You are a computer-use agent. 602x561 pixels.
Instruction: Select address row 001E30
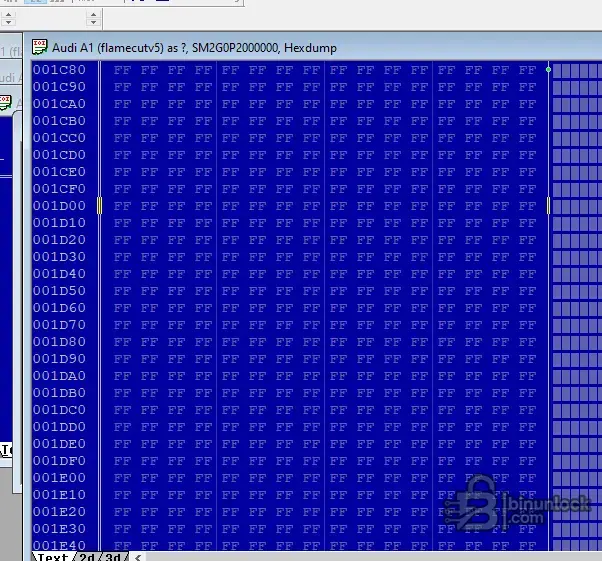(x=59, y=529)
